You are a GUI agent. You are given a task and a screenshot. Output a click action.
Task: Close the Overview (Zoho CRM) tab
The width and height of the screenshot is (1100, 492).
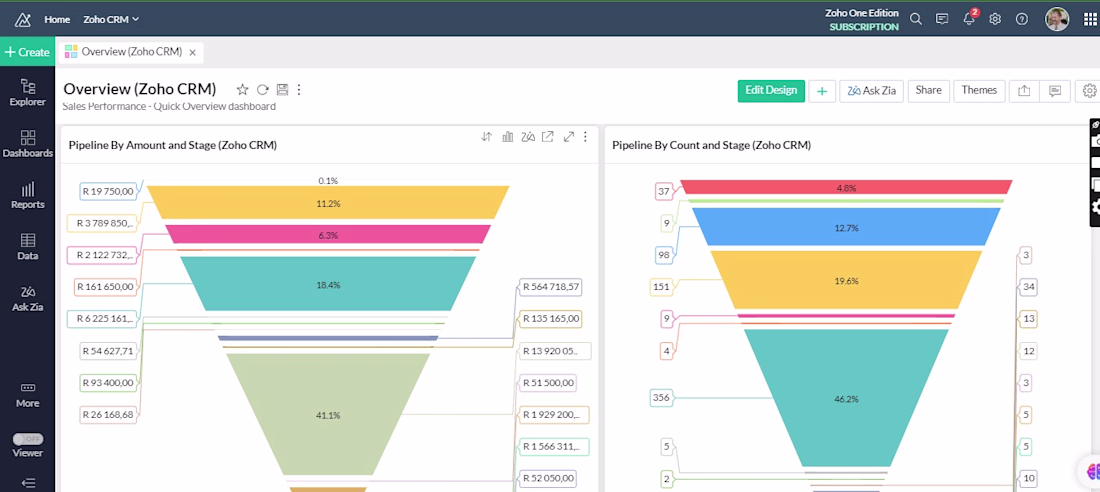click(x=192, y=52)
